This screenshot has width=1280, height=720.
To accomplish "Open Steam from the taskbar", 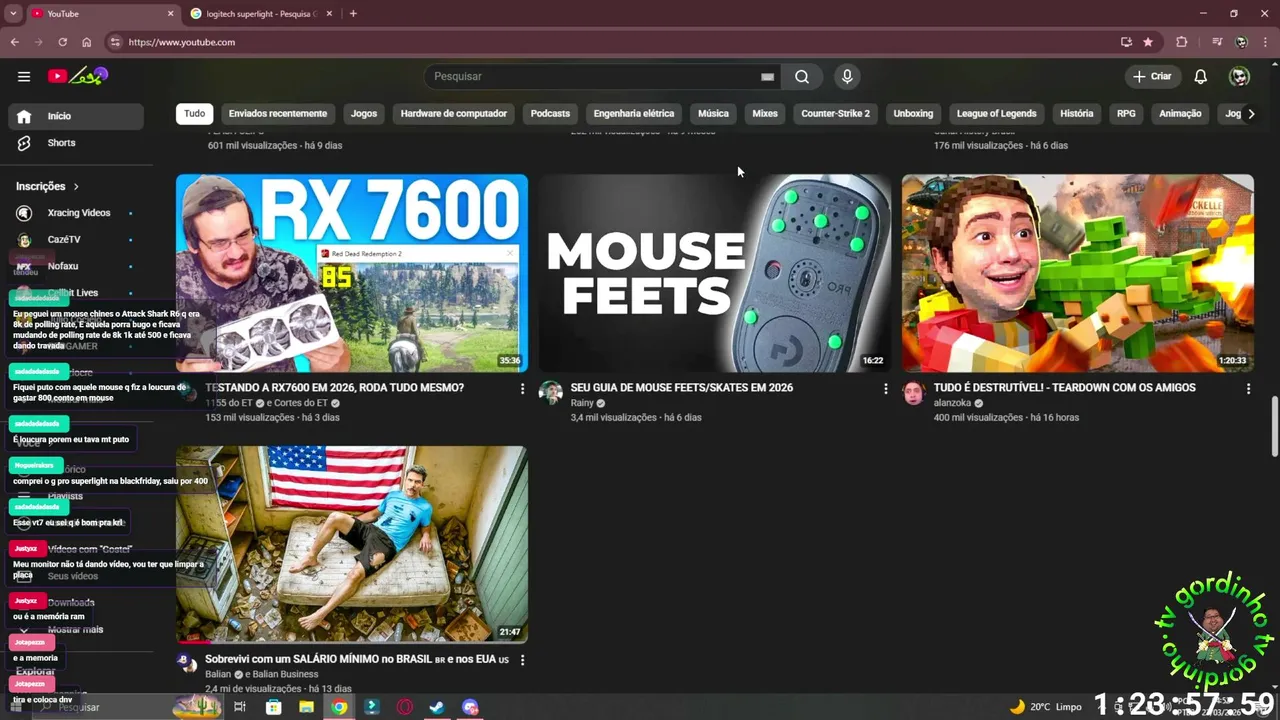I will 437,707.
